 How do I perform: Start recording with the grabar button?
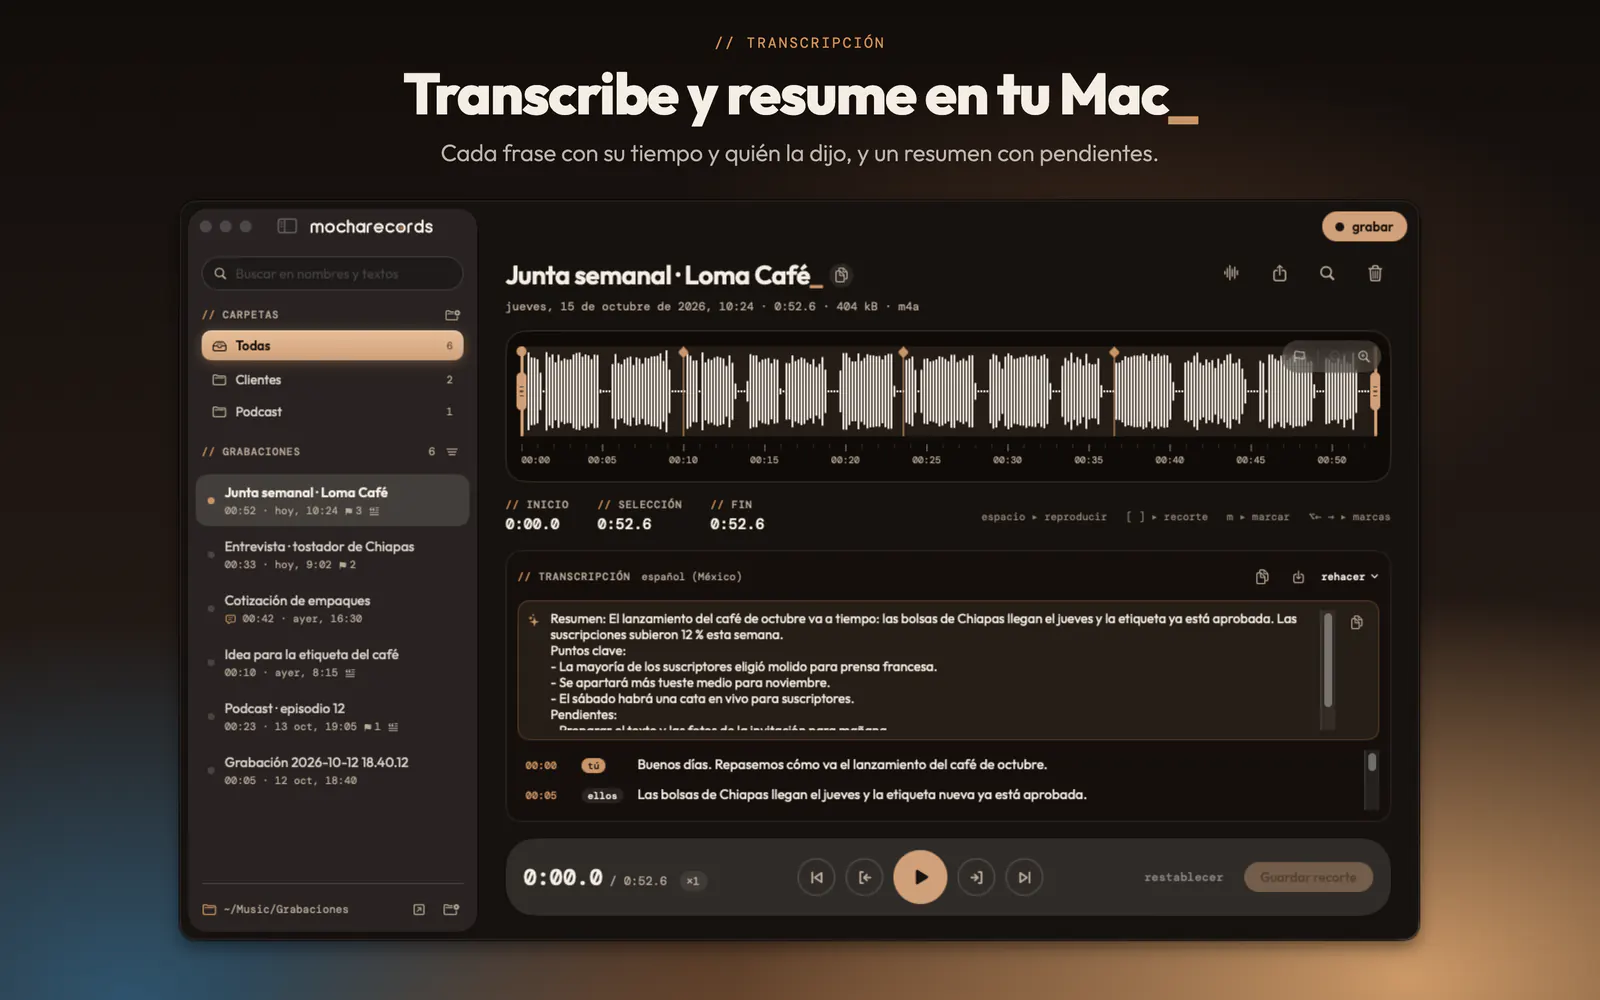[x=1364, y=227]
